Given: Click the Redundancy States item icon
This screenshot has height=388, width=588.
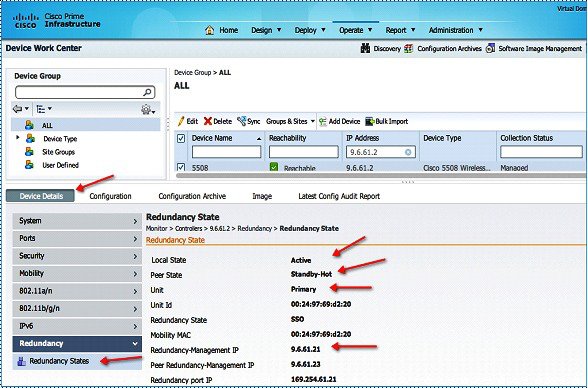Looking at the screenshot, I should point(21,361).
